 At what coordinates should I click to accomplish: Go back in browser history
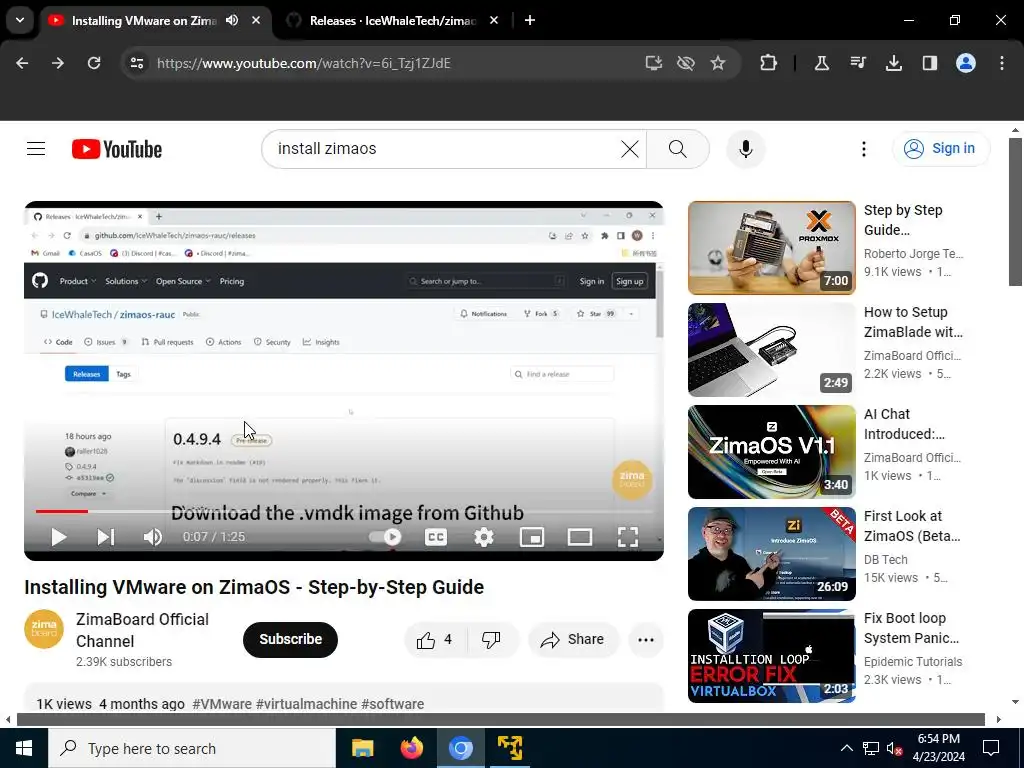(22, 63)
